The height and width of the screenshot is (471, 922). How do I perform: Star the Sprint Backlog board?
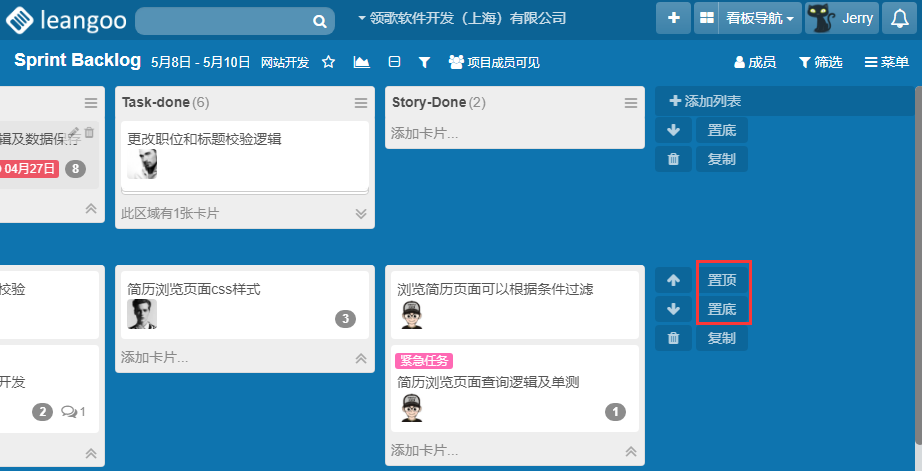328,62
